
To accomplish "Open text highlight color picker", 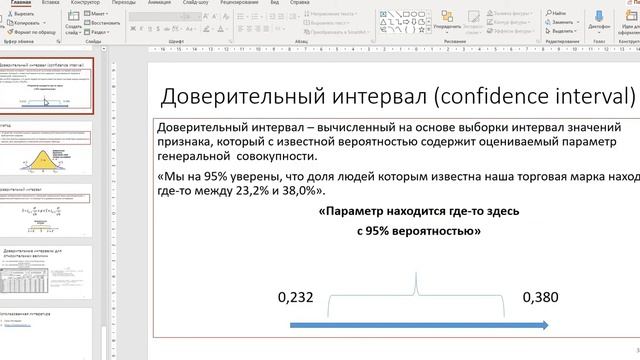I will 207,29.
